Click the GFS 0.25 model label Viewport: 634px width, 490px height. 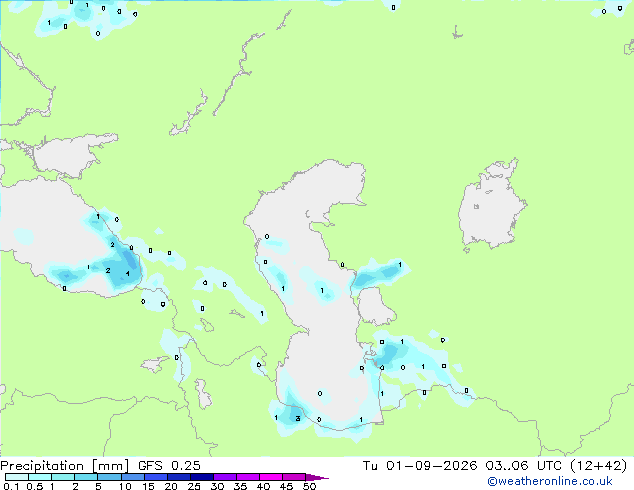[x=169, y=465]
